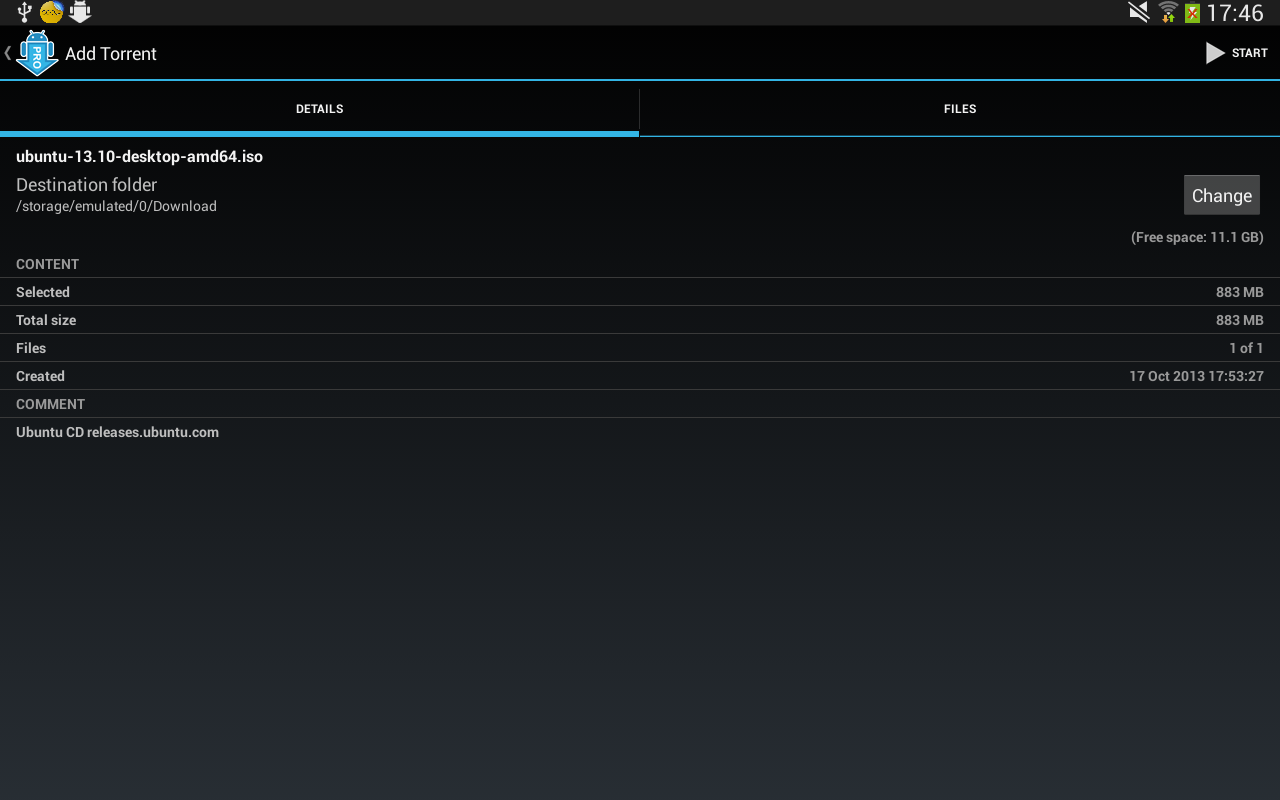Viewport: 1280px width, 800px height.
Task: Open the download notification icon in status bar
Action: [78, 12]
